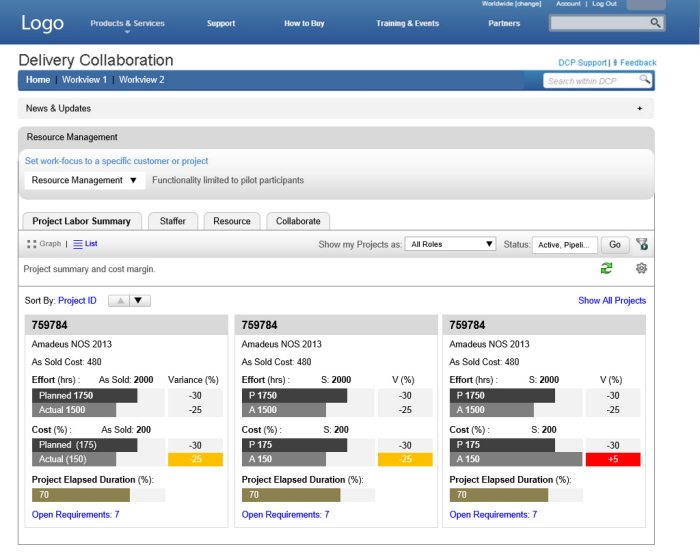Screen dimensions: 700x560
Task: Open Requirements: 7 in second project card
Action: click(285, 514)
